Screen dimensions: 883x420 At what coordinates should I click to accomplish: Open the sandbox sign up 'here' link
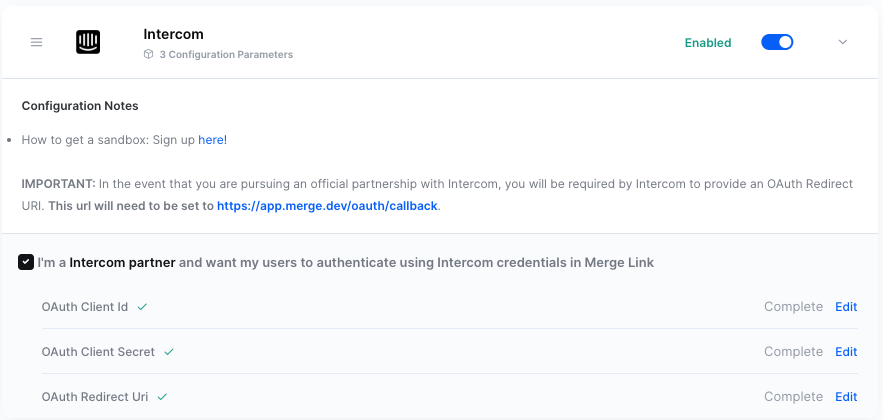pyautogui.click(x=211, y=140)
